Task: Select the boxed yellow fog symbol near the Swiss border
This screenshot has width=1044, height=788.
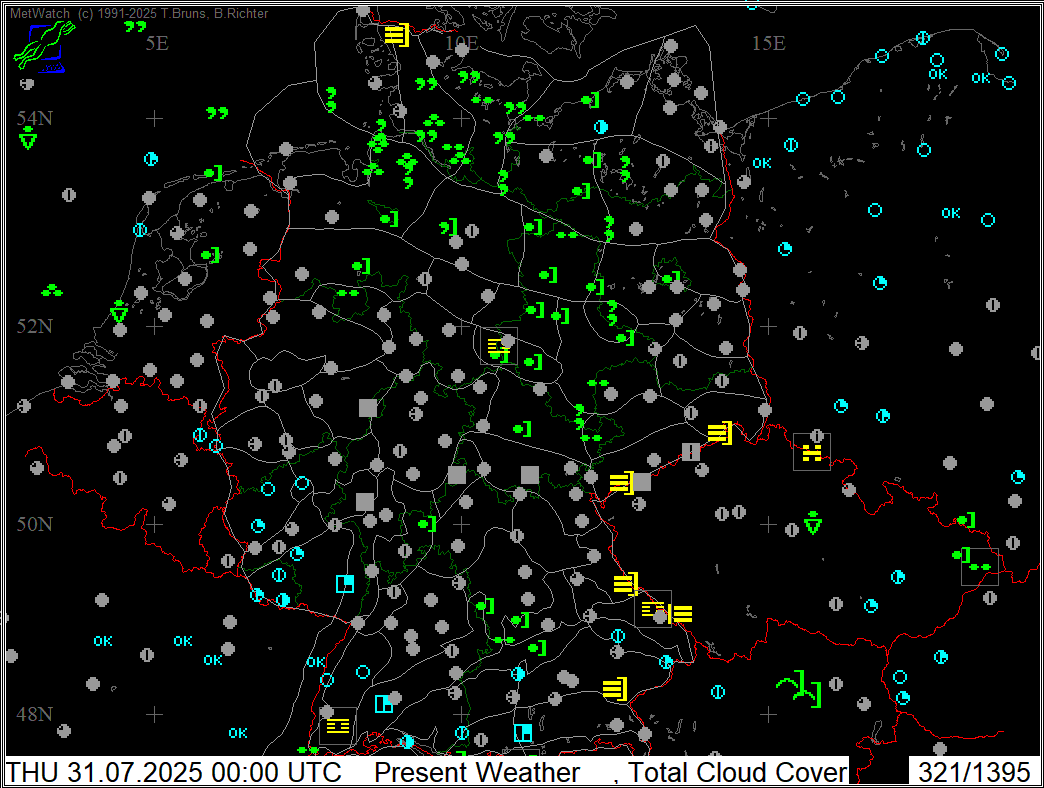Action: (x=338, y=726)
